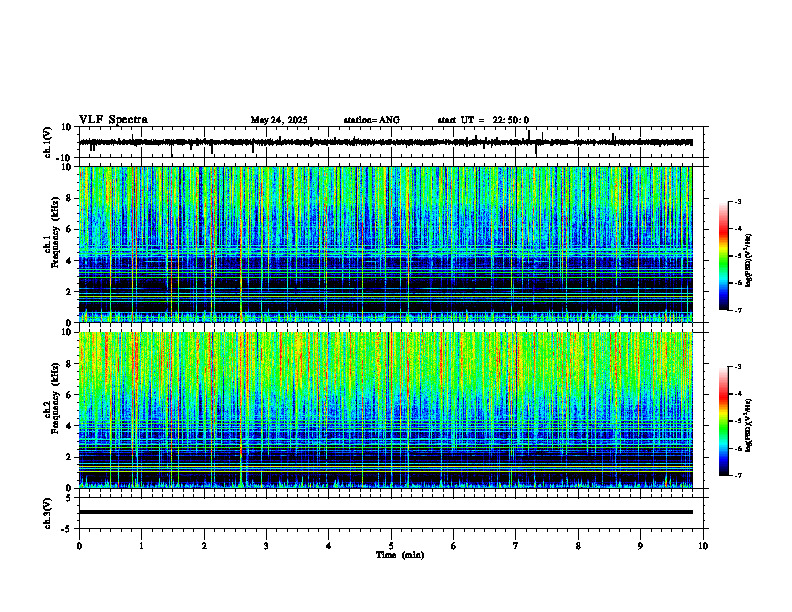The image size is (792, 612).
Task: Click the "6" kHz tick on ch.1 frequency axis
Action: (x=69, y=229)
